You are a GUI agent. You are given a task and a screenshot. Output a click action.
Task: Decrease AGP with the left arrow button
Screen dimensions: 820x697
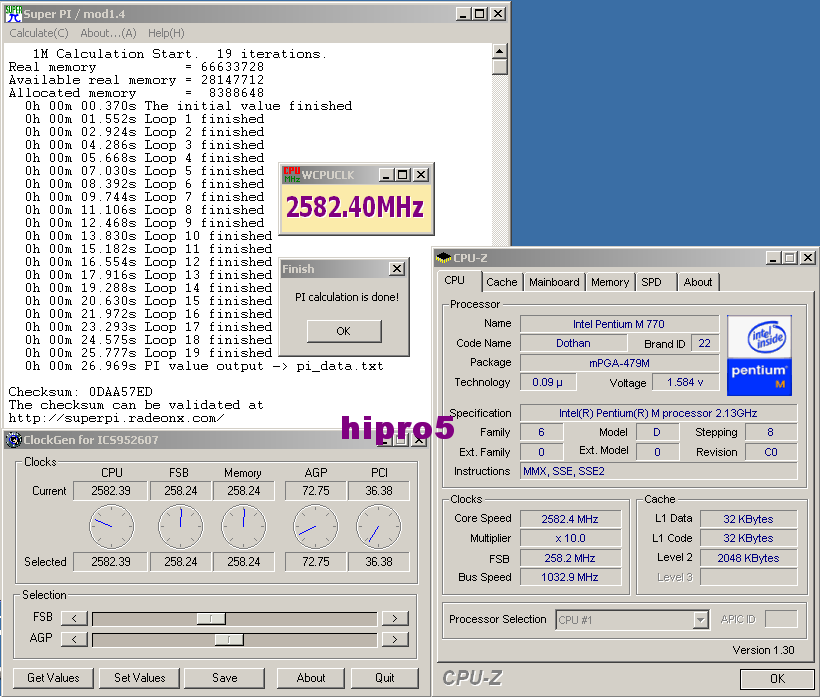pos(74,639)
